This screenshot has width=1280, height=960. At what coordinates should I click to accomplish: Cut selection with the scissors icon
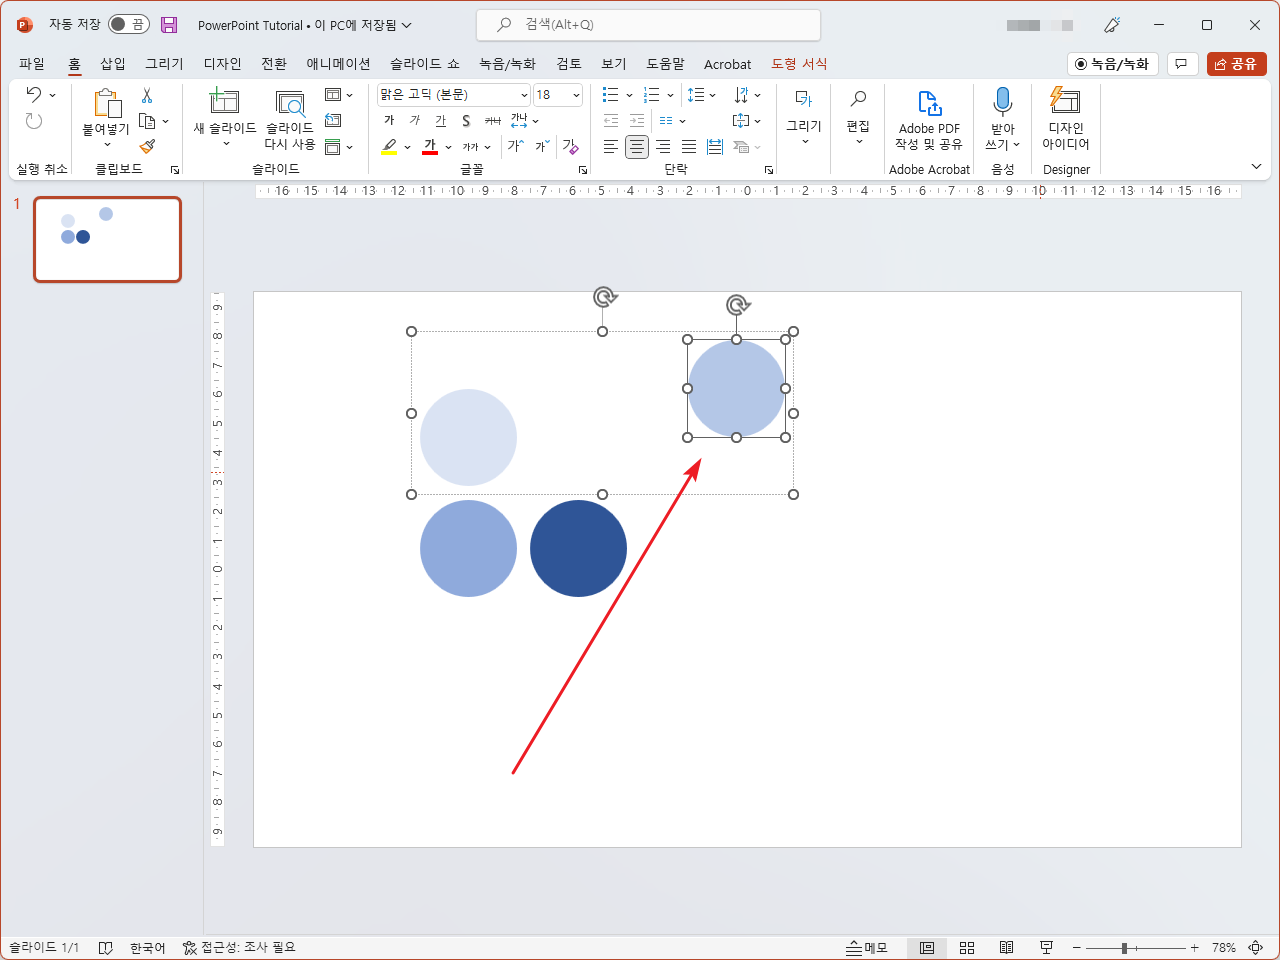pos(147,95)
